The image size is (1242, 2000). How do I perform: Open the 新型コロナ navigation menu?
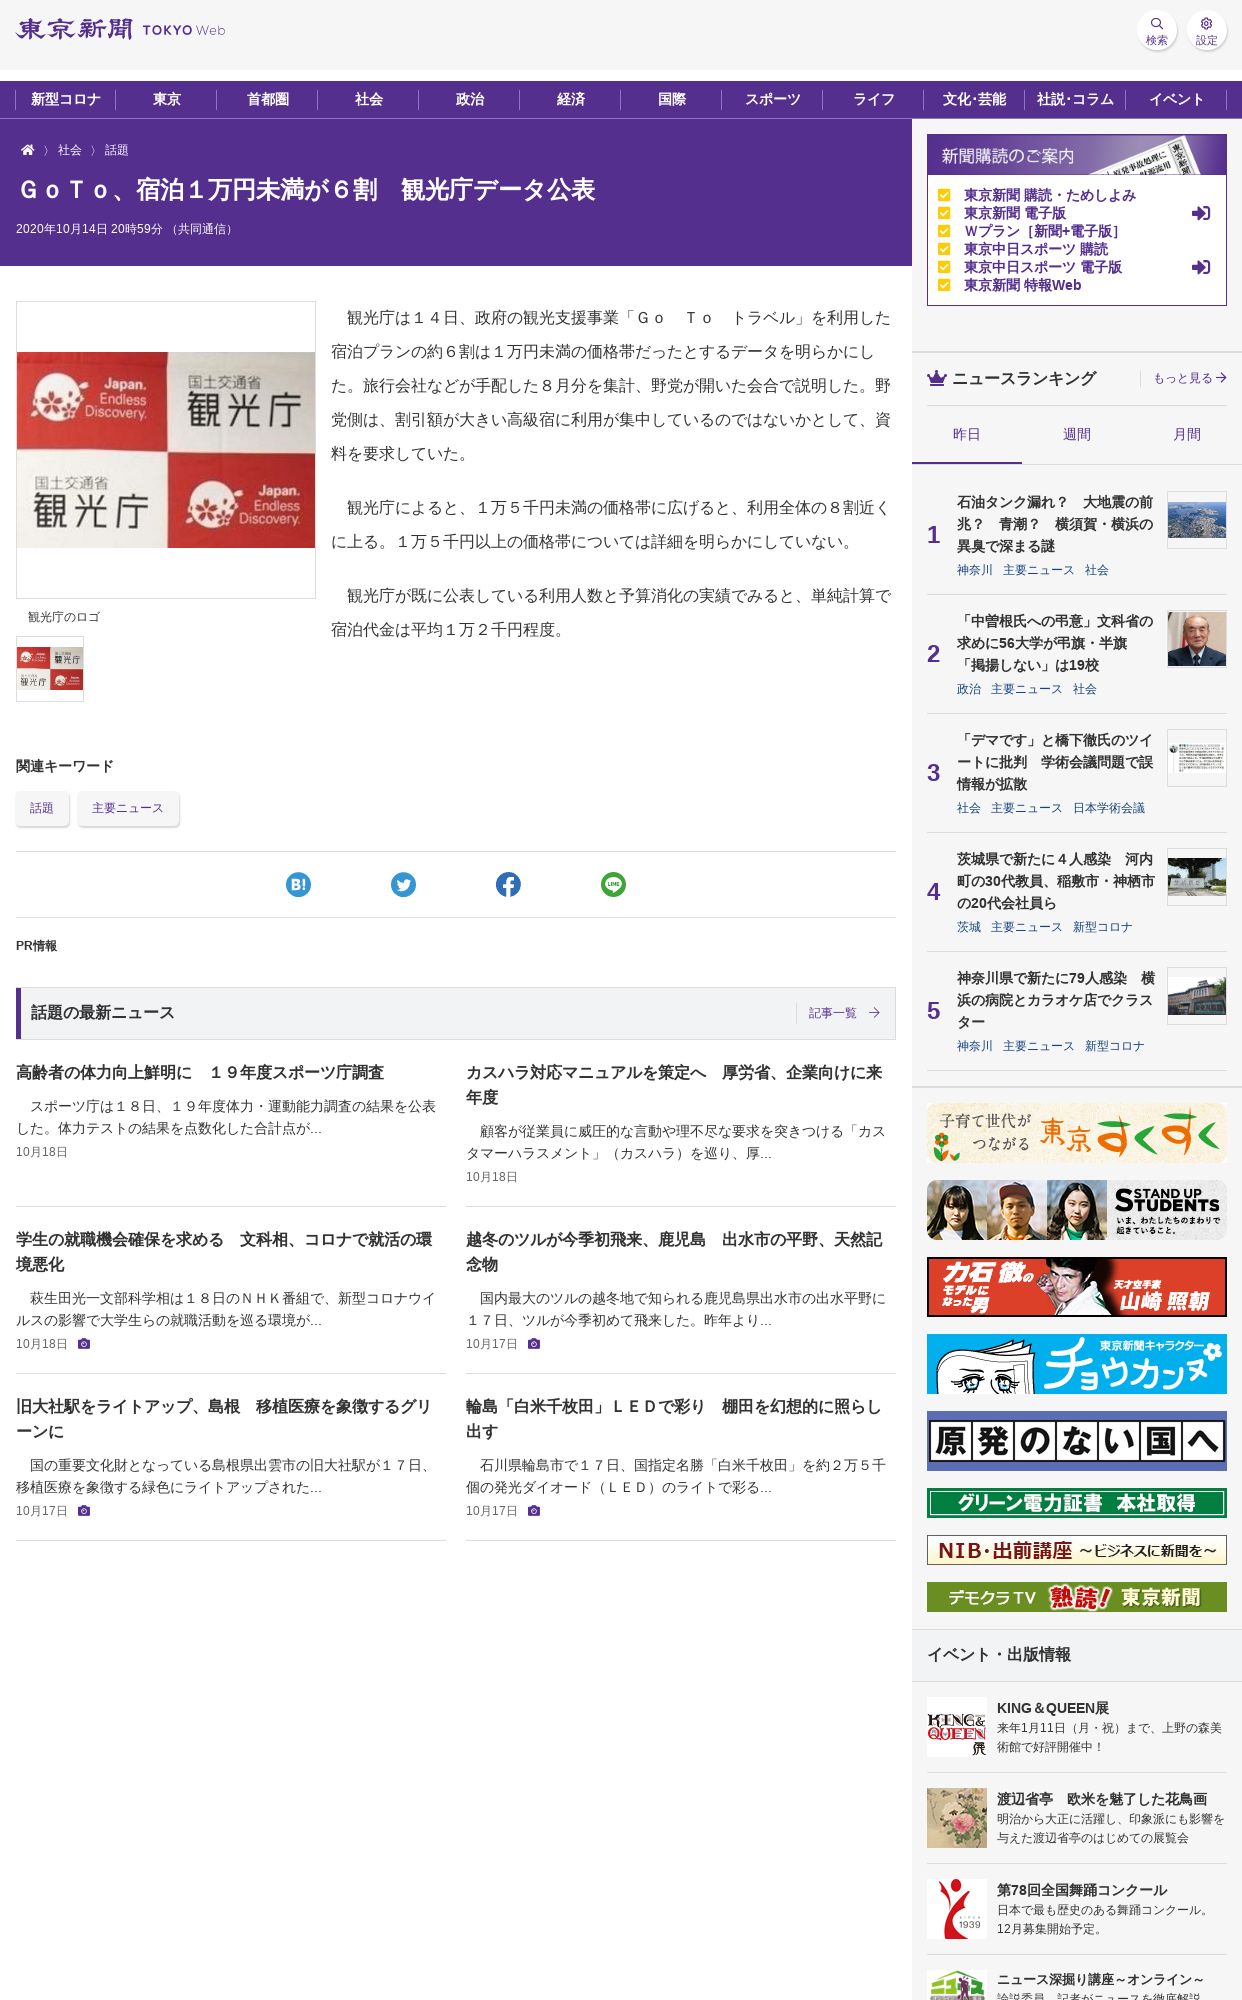[x=66, y=99]
